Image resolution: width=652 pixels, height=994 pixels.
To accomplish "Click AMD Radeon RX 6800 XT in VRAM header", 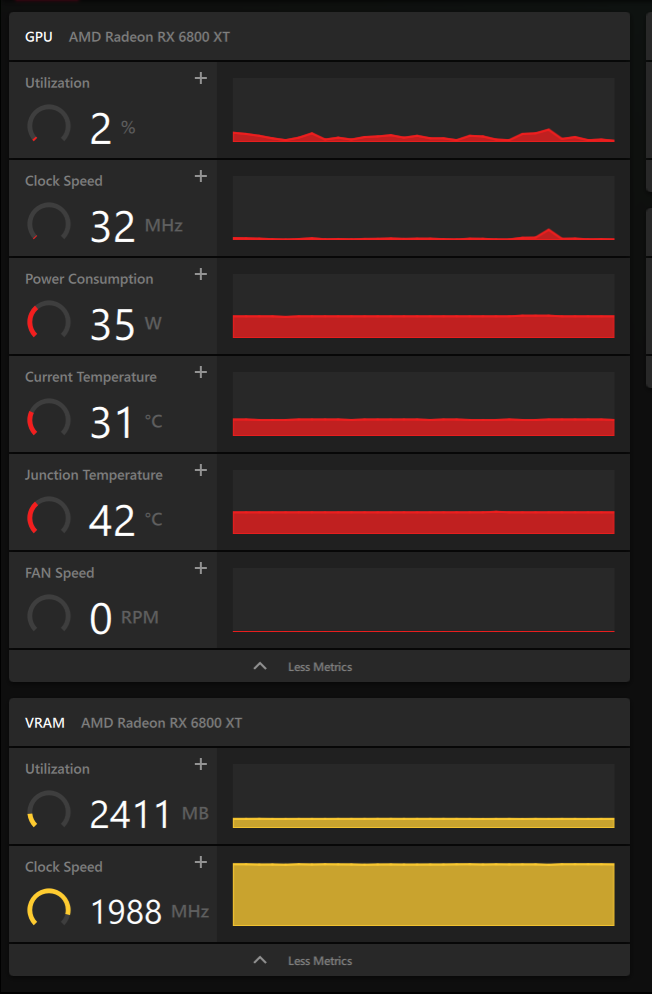I will click(x=162, y=723).
